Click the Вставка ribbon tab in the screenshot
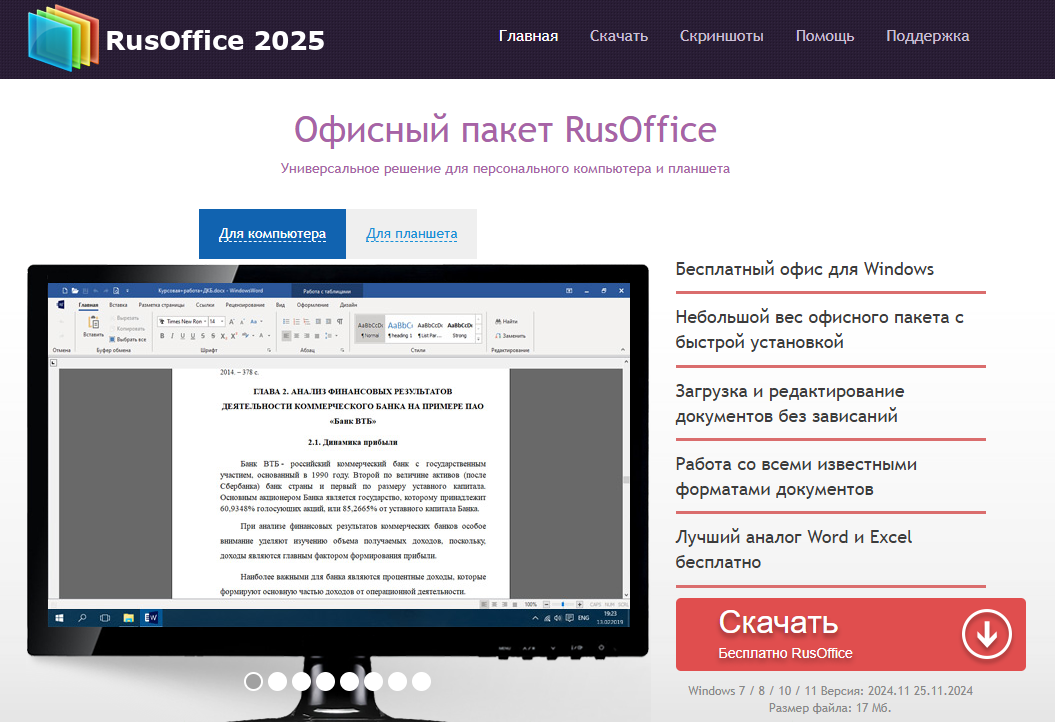 pyautogui.click(x=118, y=305)
